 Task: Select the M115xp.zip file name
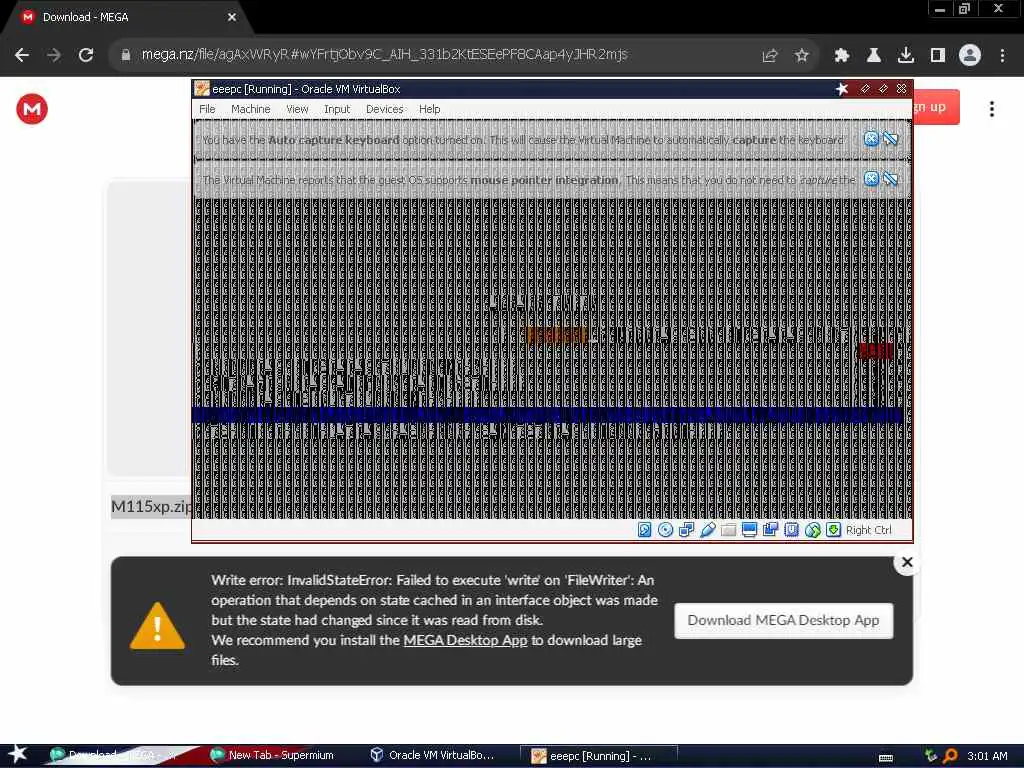tap(152, 506)
